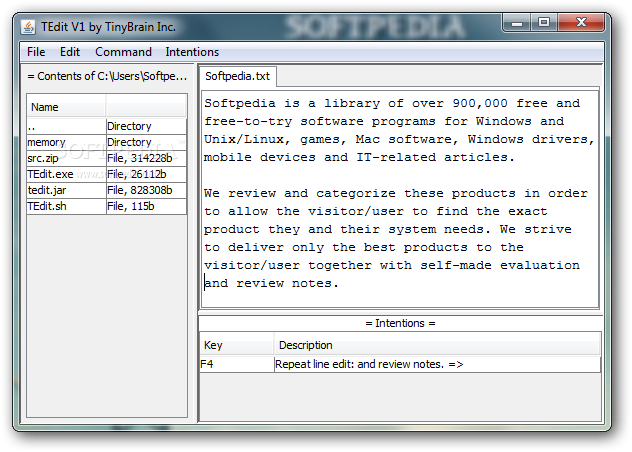Click the line starting 'We review and categorize'
The height and width of the screenshot is (452, 632).
396,193
